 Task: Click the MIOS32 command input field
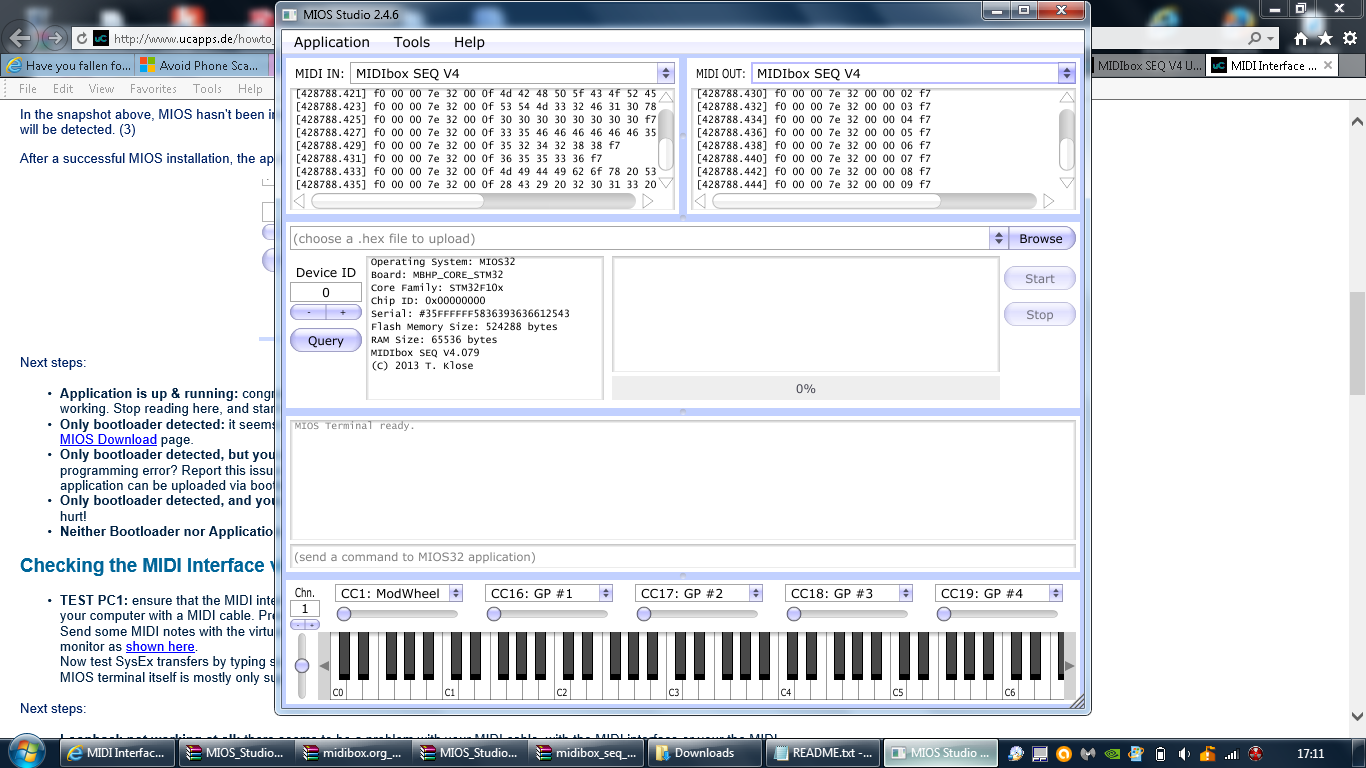[682, 556]
